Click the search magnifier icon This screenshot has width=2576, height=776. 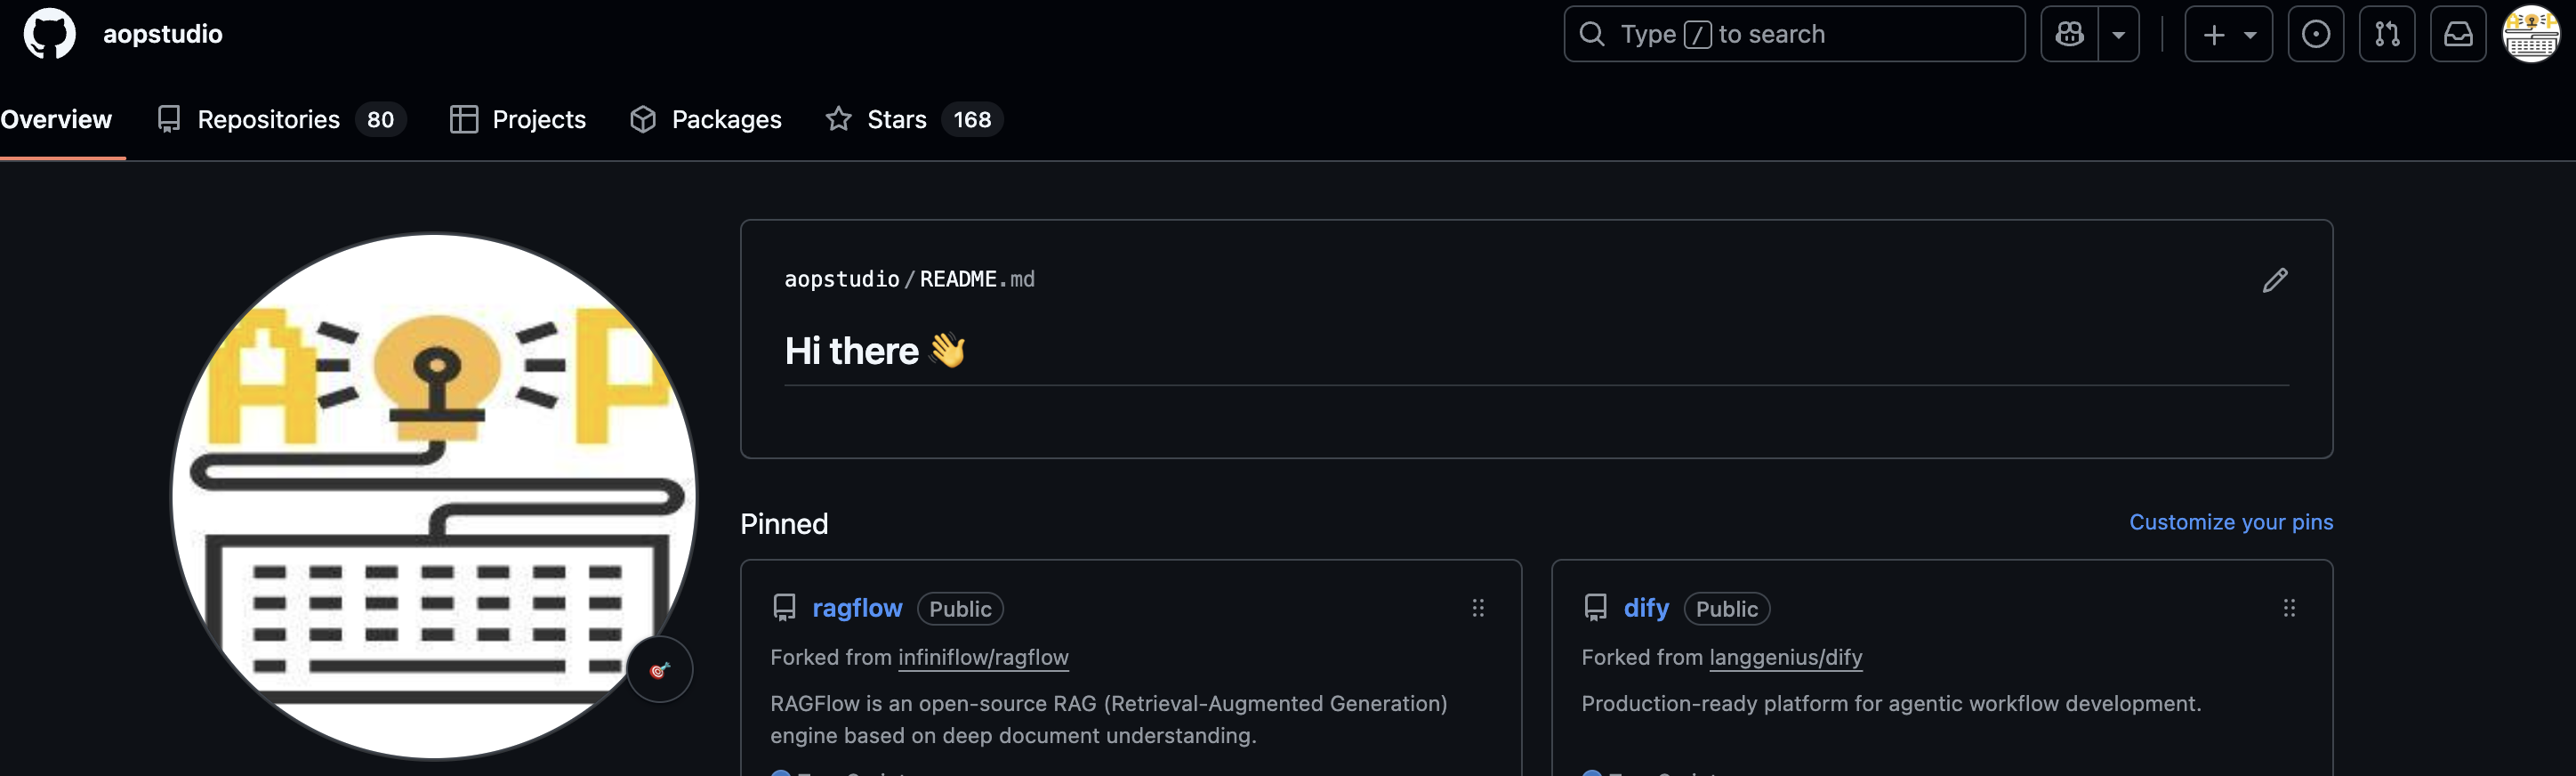[1592, 34]
